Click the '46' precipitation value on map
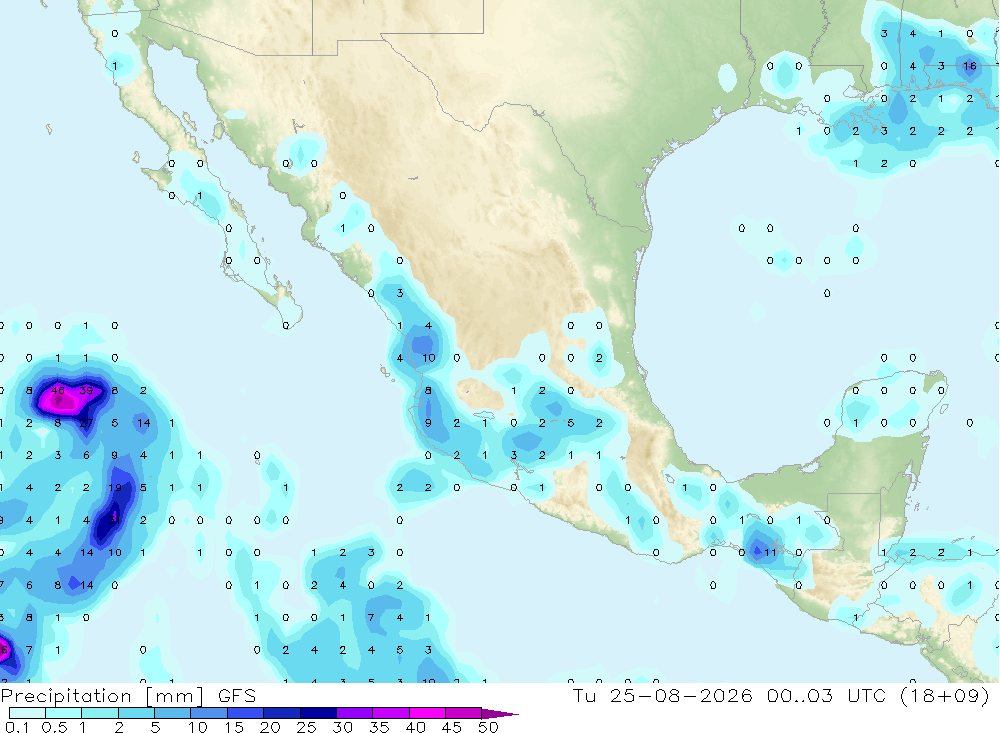Screen dimensions: 1000x733 pyautogui.click(x=57, y=390)
